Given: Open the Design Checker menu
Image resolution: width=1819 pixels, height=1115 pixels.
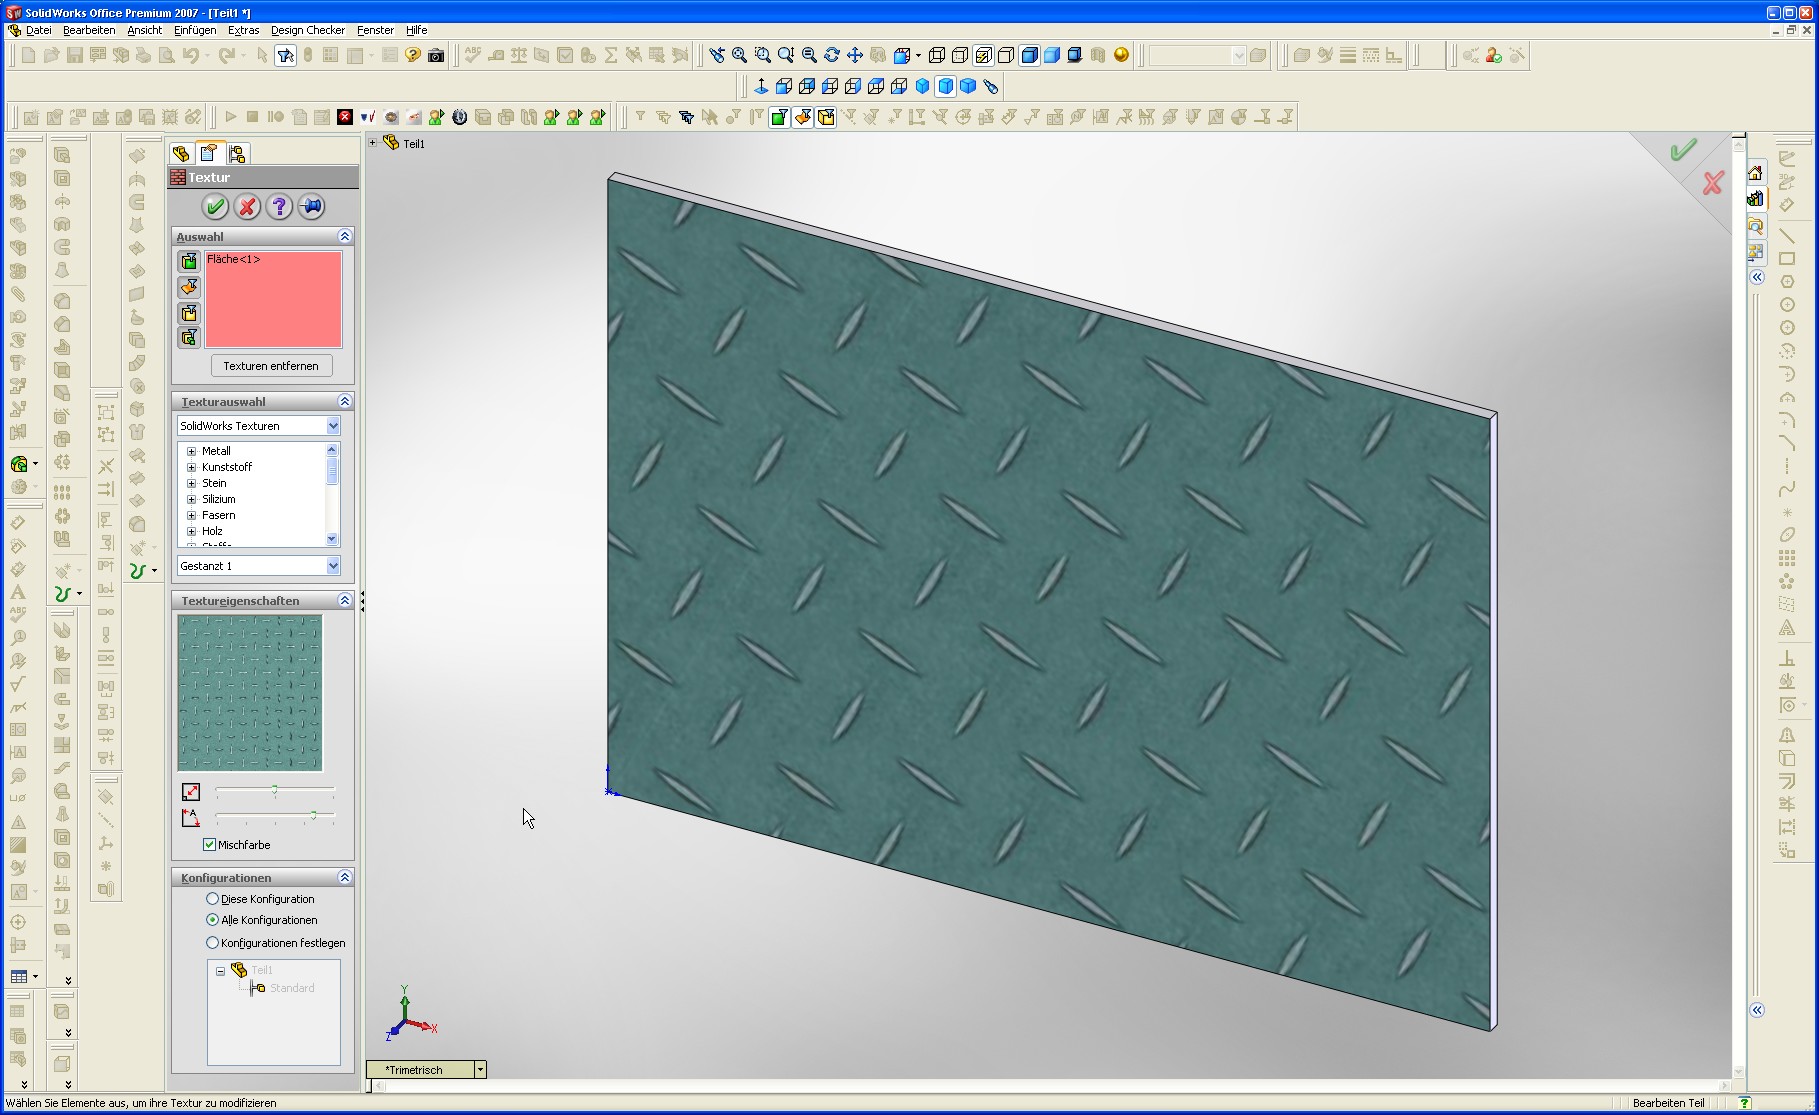Looking at the screenshot, I should click(307, 30).
